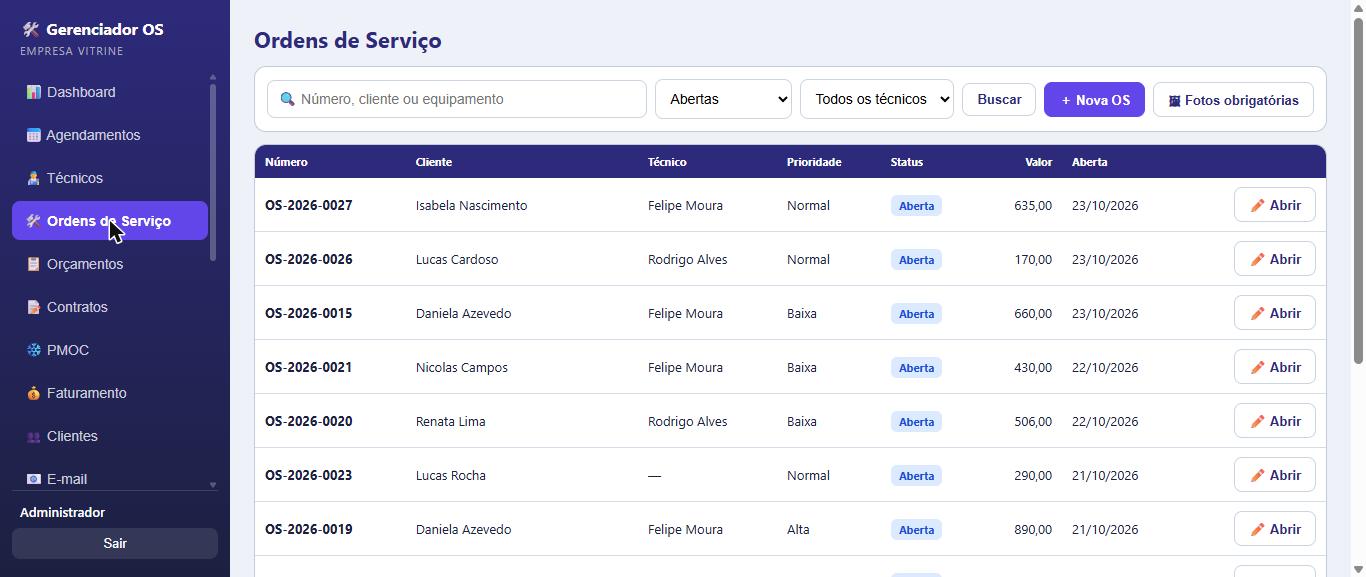
Task: Click Prioridade column header
Action: point(814,162)
